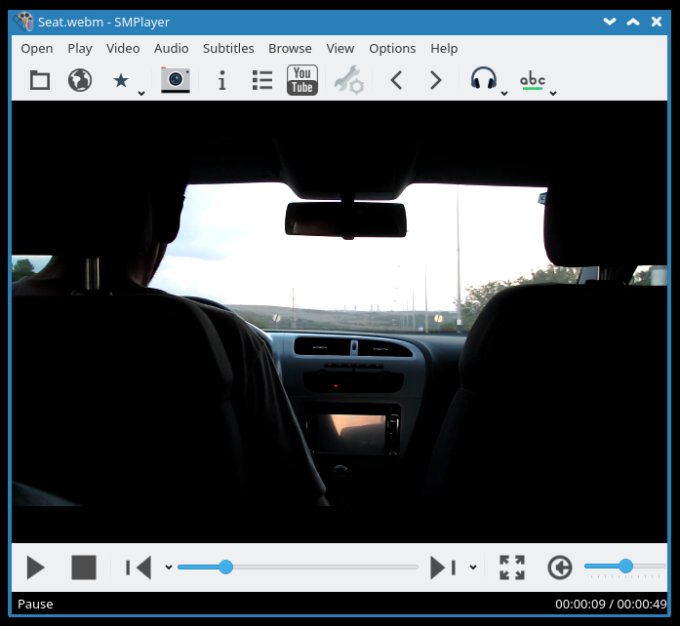Viewport: 680px width, 626px height.
Task: Expand the favorites star dropdown arrow
Action: pyautogui.click(x=141, y=93)
